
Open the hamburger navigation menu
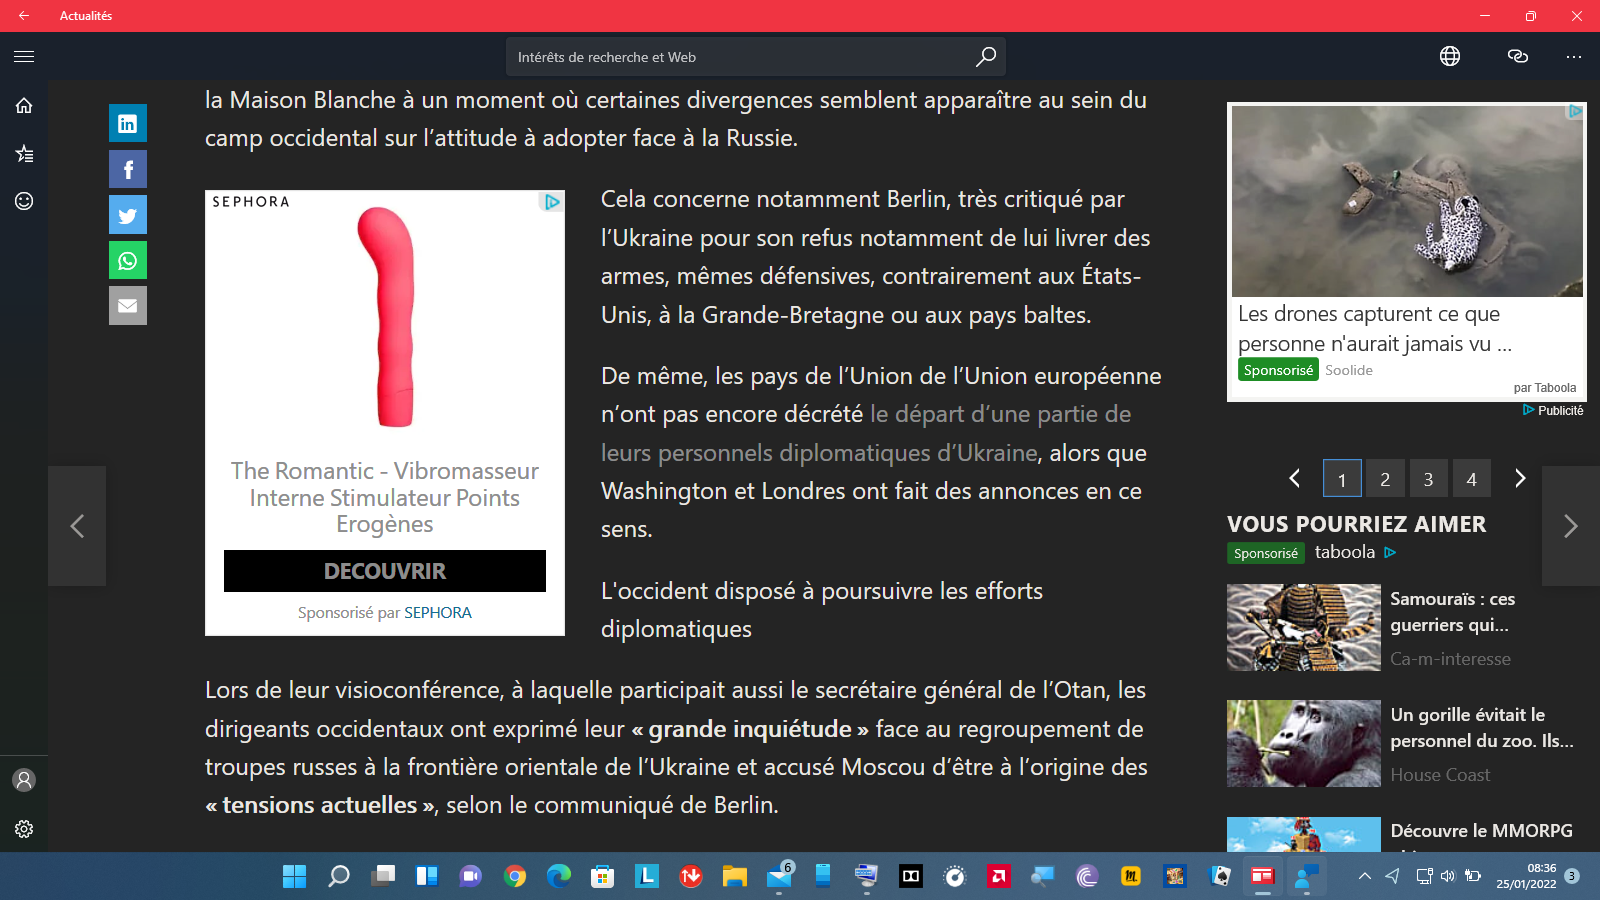point(24,57)
